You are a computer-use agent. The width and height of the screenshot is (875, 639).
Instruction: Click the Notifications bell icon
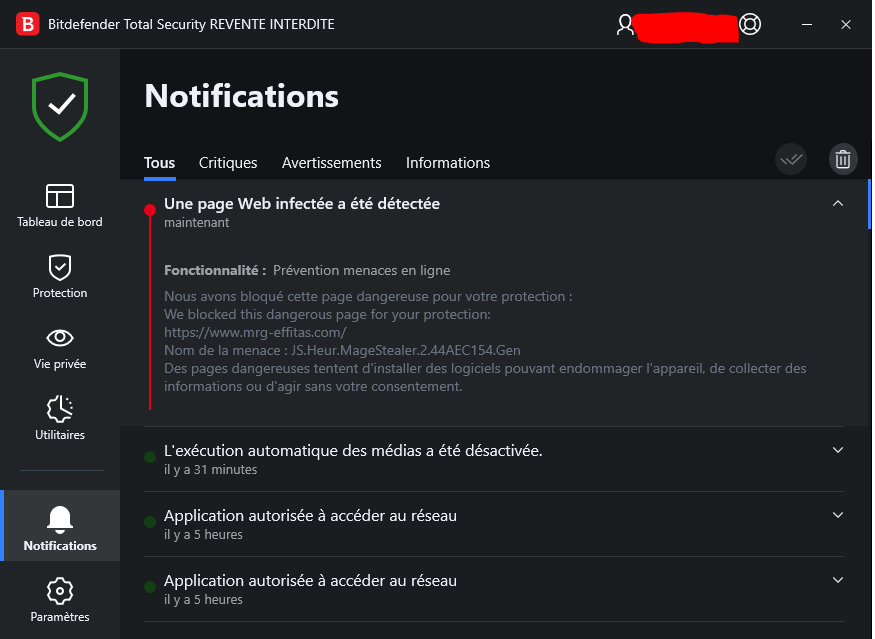(60, 519)
